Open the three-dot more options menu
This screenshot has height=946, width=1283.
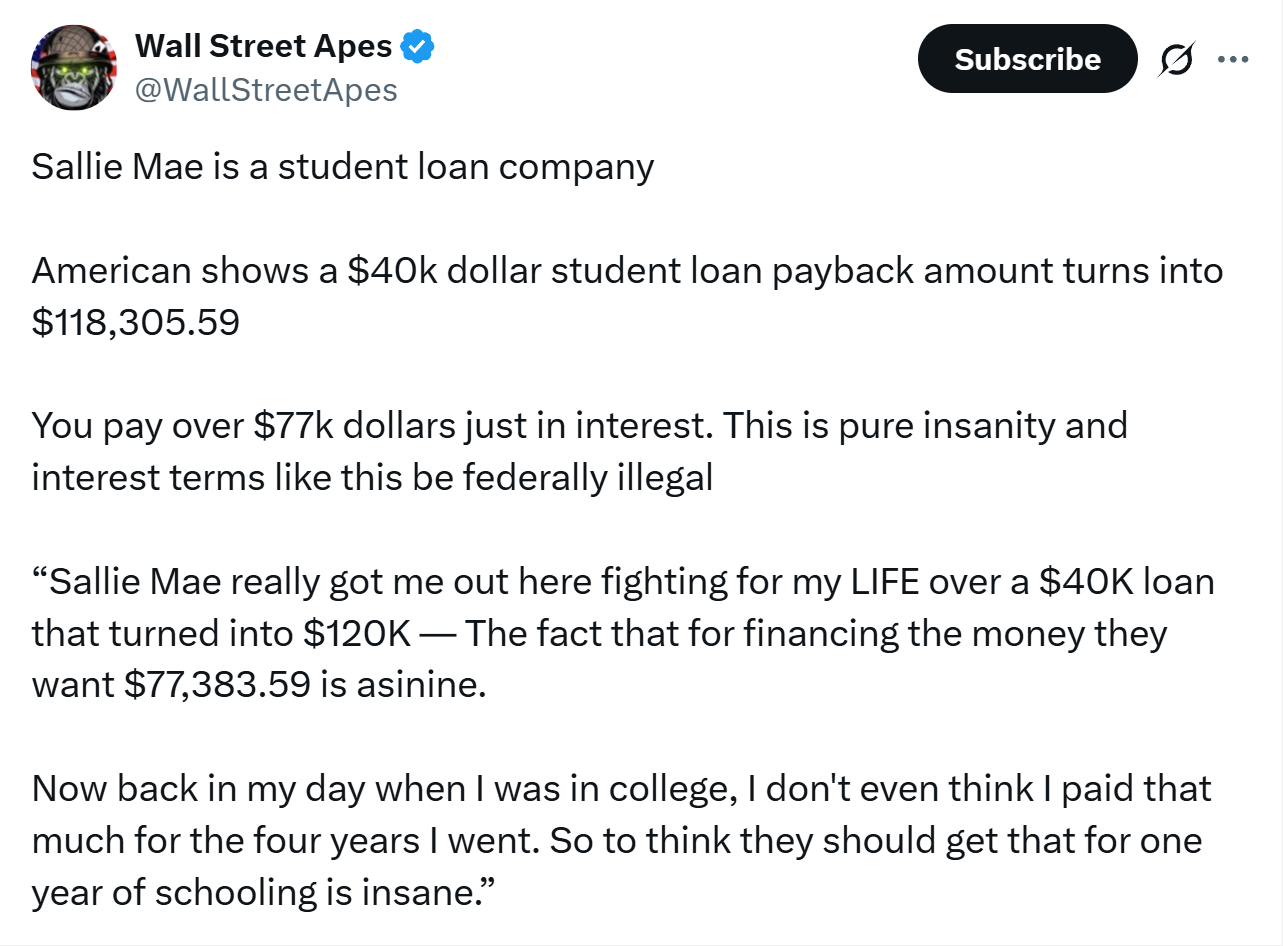click(1232, 60)
